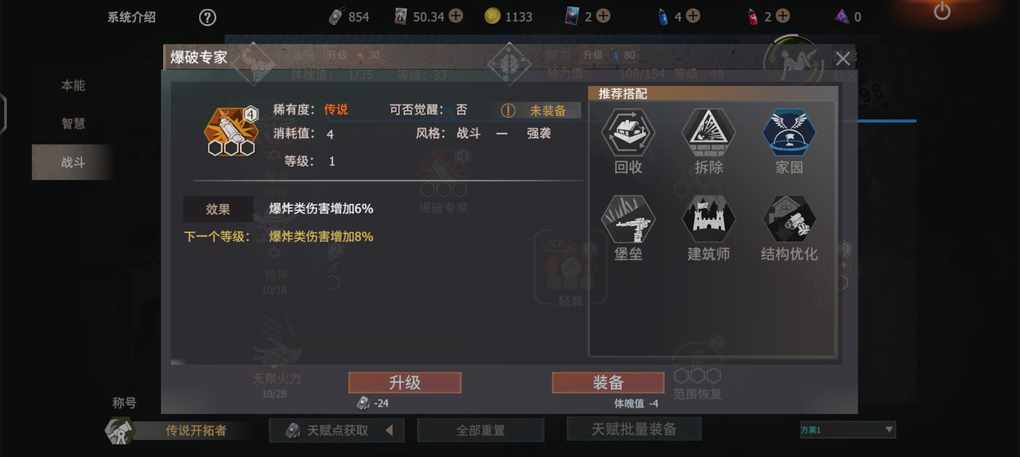The height and width of the screenshot is (457, 1020).
Task: Switch to the 本能 tab
Action: 73,86
